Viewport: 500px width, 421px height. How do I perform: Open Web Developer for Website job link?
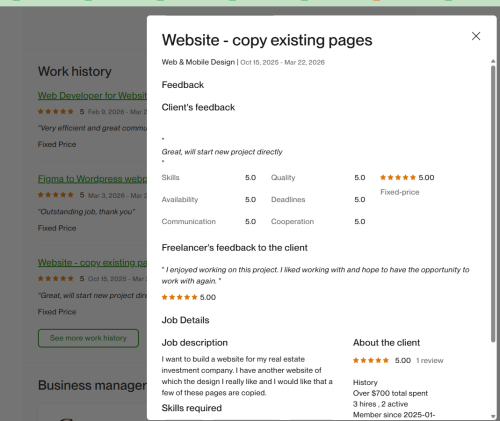92,96
